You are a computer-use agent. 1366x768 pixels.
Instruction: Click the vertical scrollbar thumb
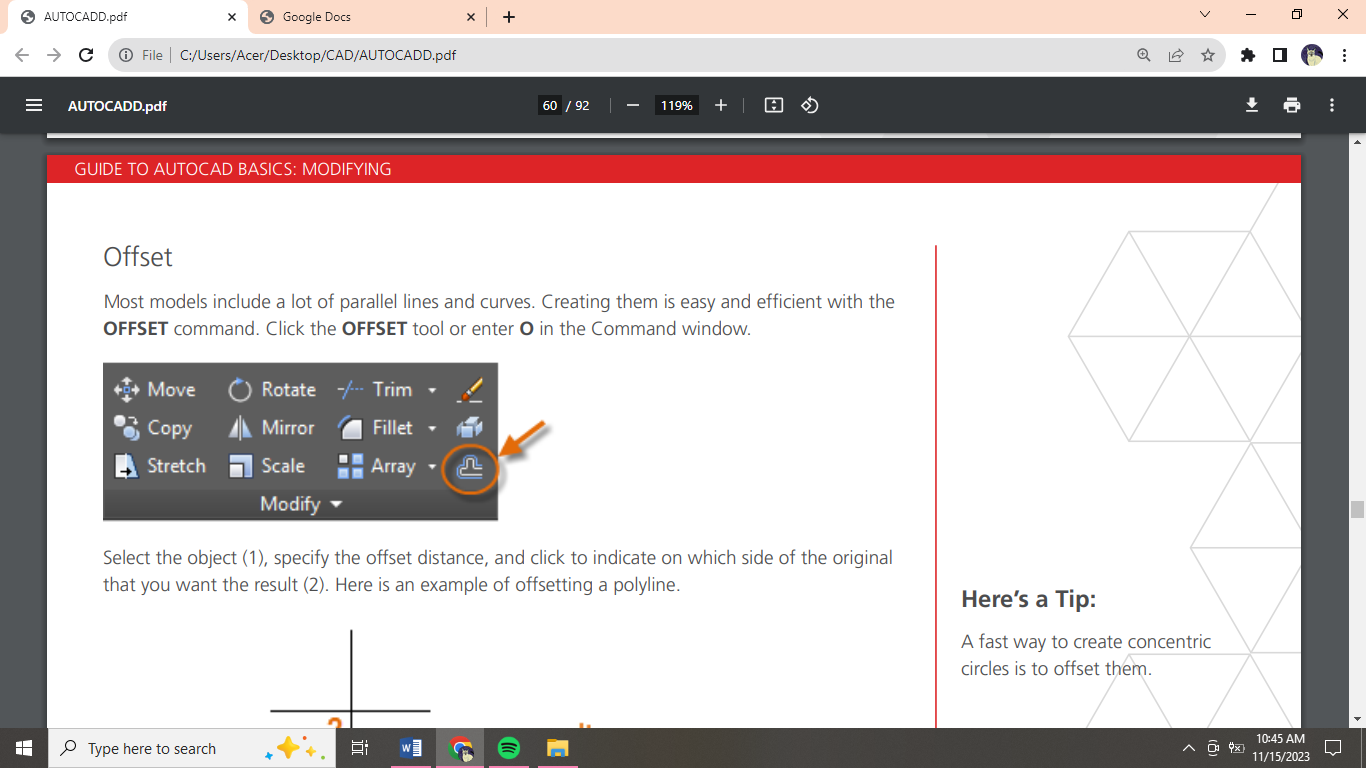[x=1357, y=509]
